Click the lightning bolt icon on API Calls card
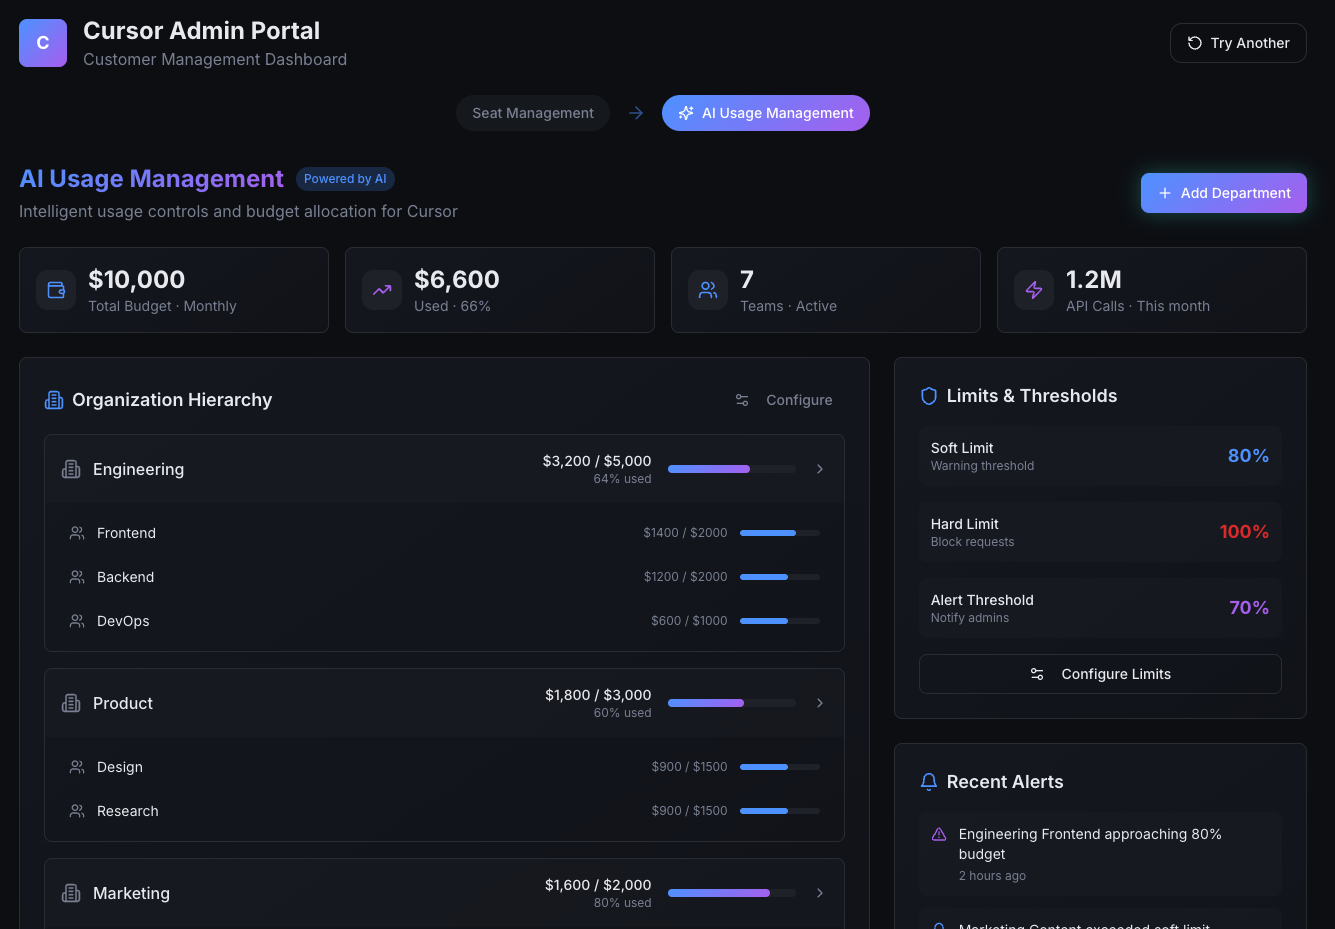1335x929 pixels. point(1034,290)
